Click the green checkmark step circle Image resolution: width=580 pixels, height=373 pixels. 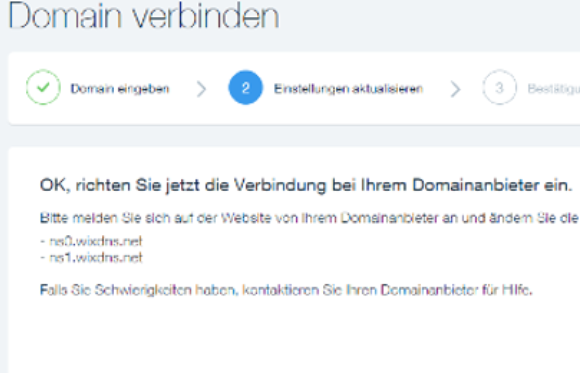[x=43, y=87]
